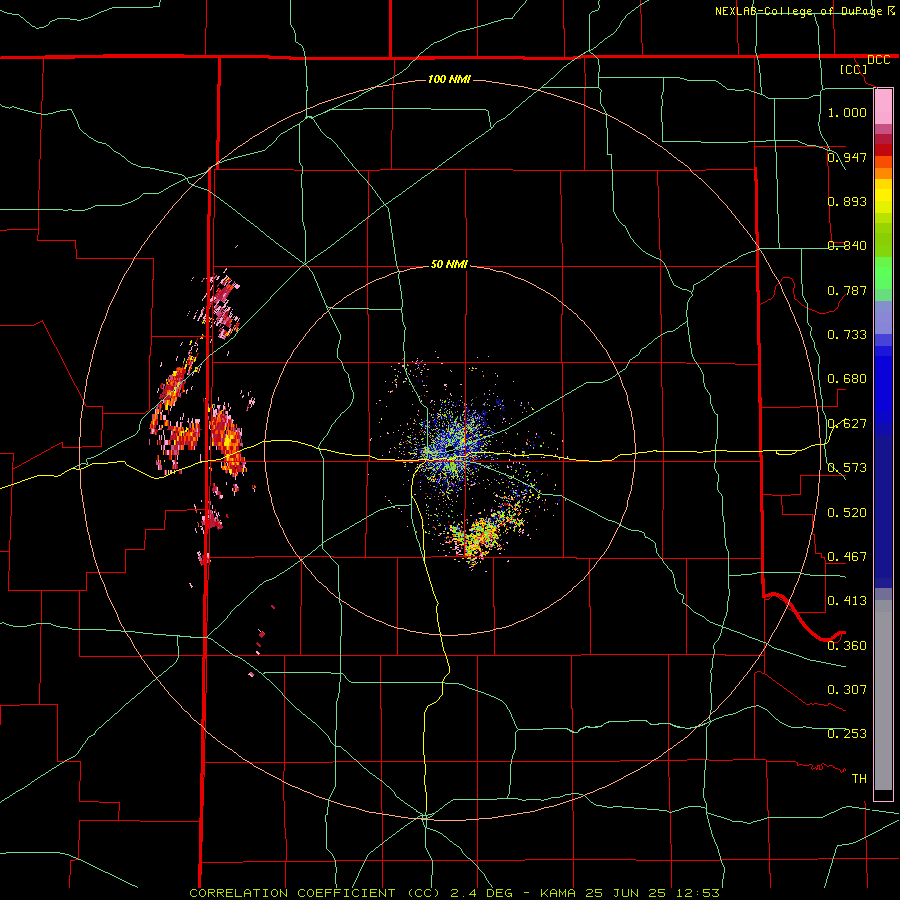Pick the gray color band beside 0.307
The width and height of the screenshot is (900, 900).
(x=883, y=695)
